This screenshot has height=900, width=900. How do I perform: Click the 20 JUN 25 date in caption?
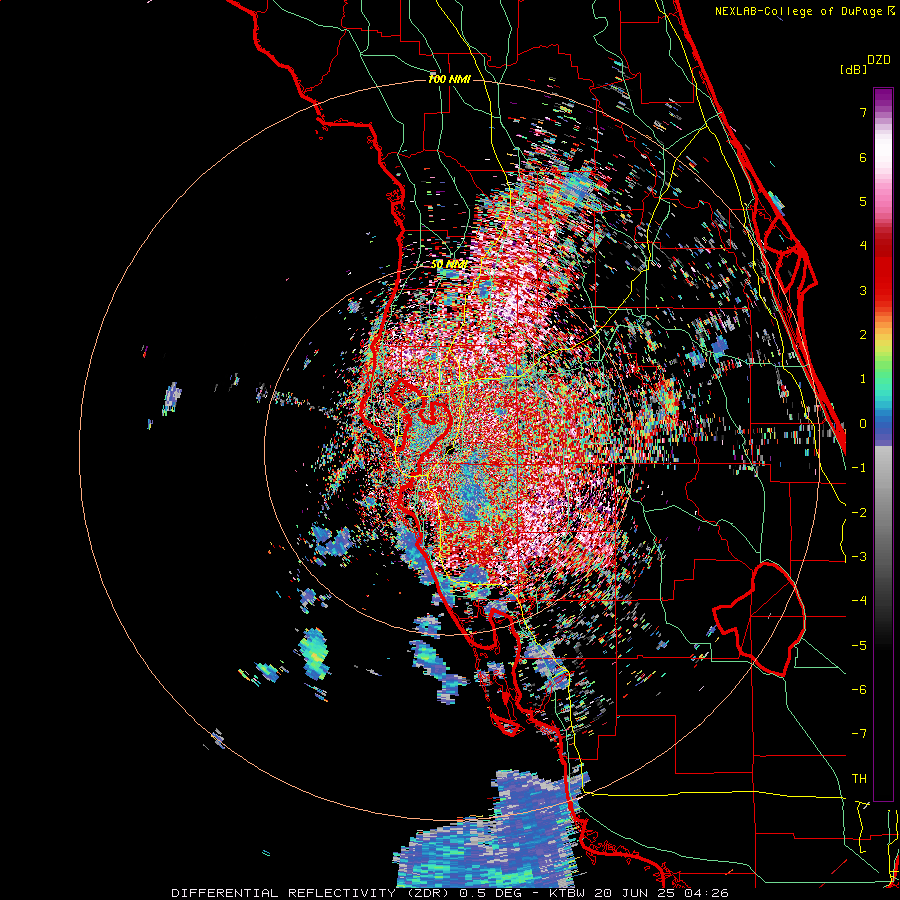click(x=634, y=893)
